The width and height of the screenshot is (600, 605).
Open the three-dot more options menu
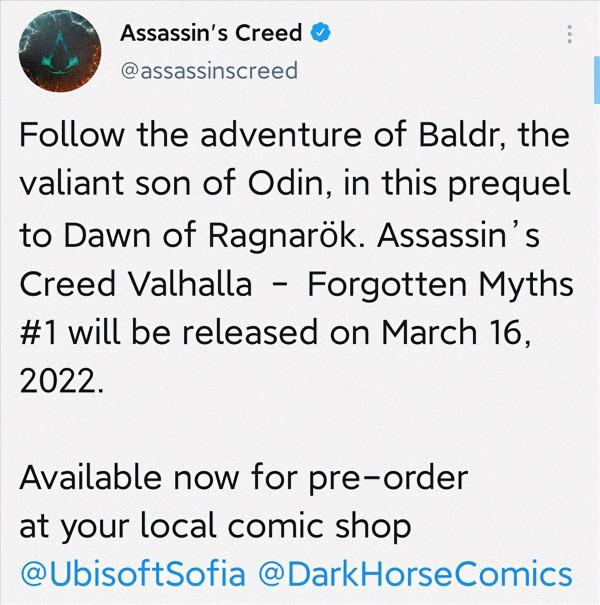click(570, 34)
